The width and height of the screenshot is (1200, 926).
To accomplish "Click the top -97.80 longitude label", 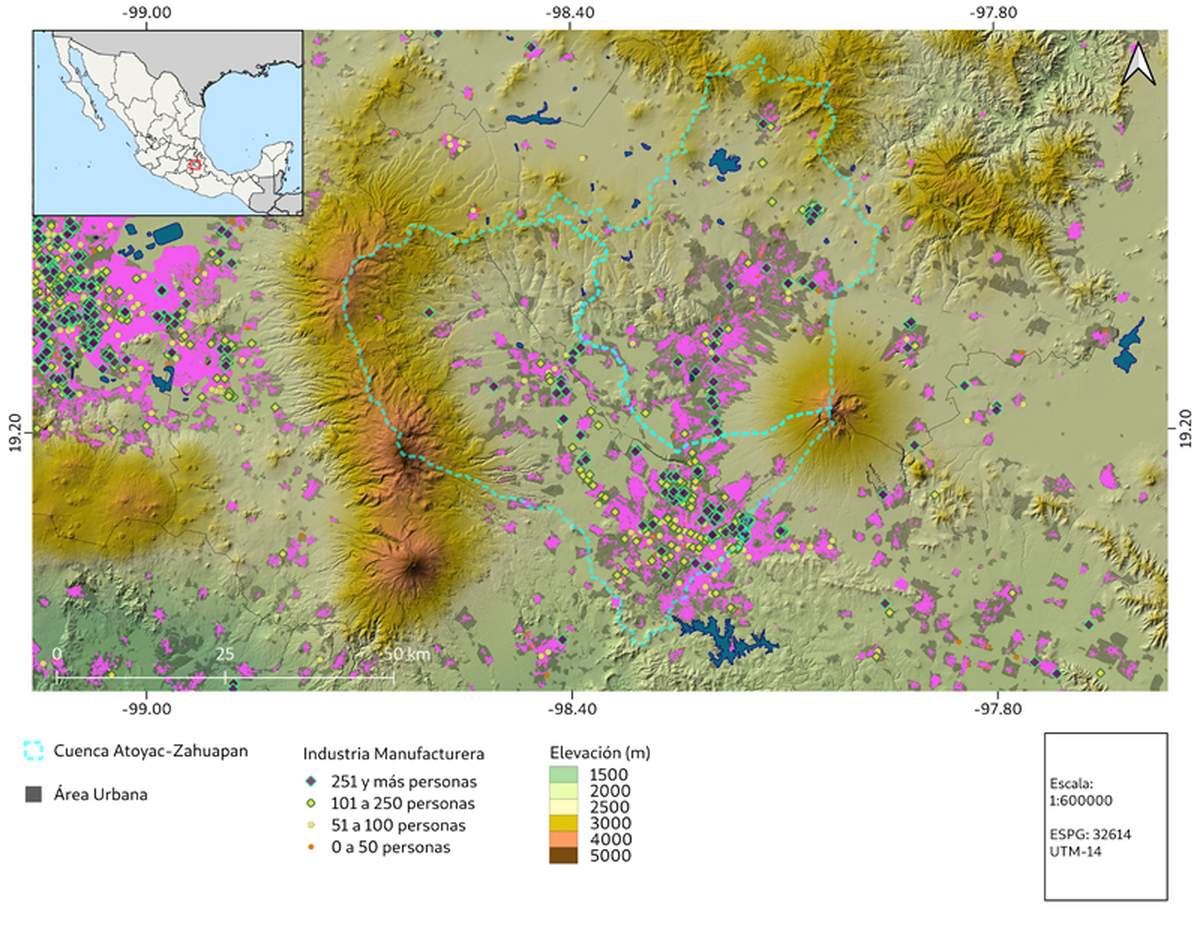I will point(995,12).
